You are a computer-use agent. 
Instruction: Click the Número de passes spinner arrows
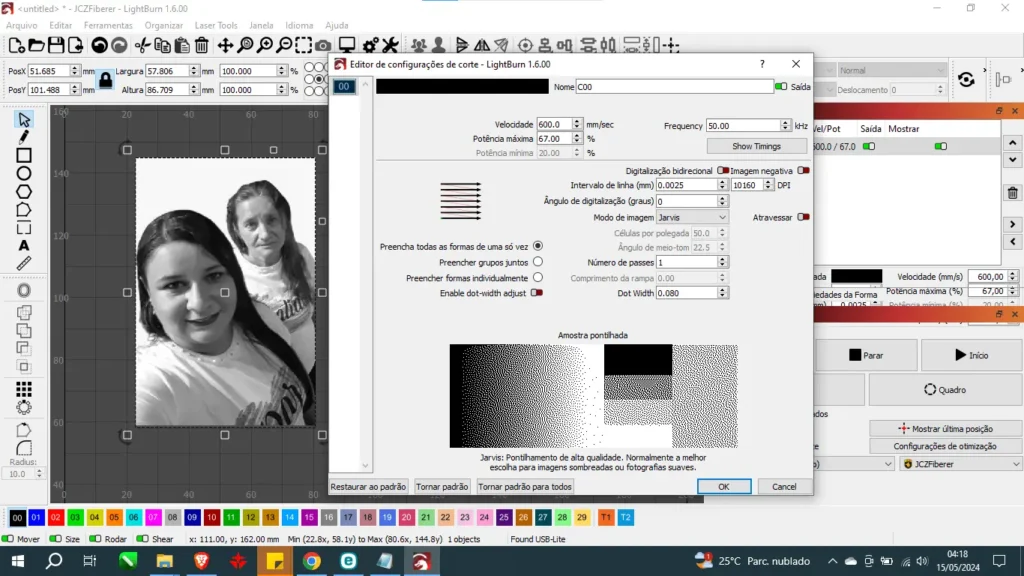pyautogui.click(x=722, y=262)
